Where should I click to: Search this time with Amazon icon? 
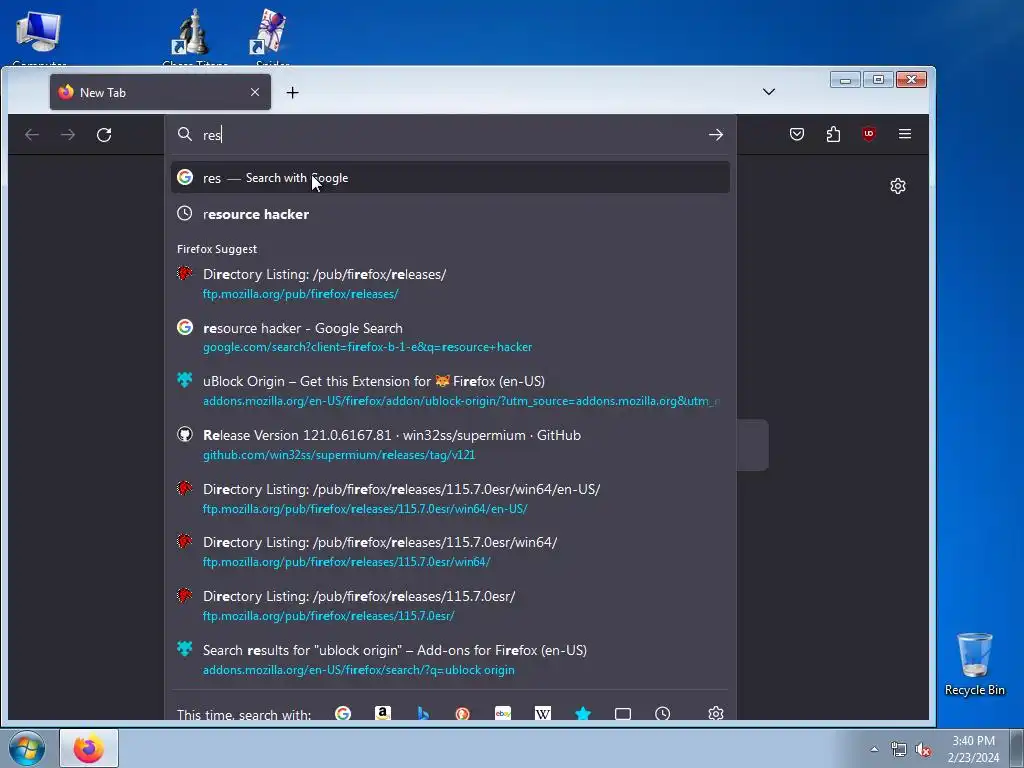pos(383,714)
